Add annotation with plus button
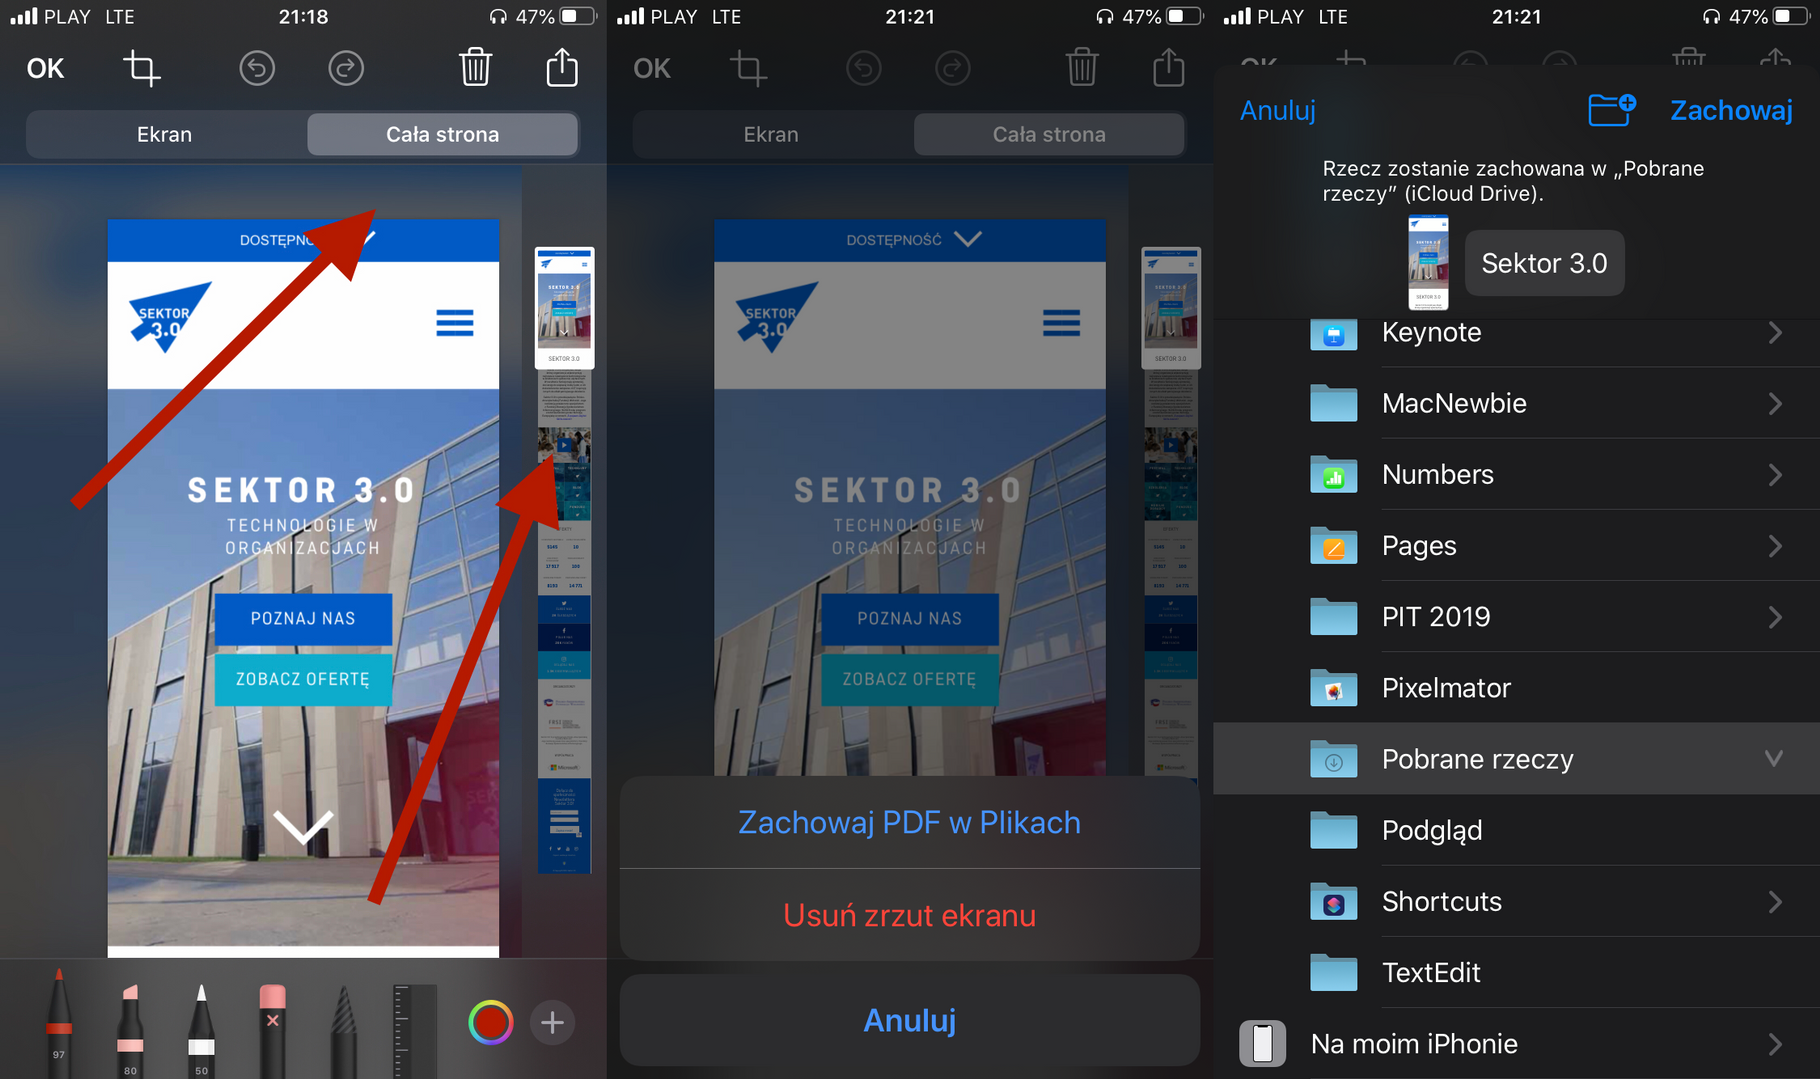This screenshot has width=1820, height=1079. (x=552, y=1023)
